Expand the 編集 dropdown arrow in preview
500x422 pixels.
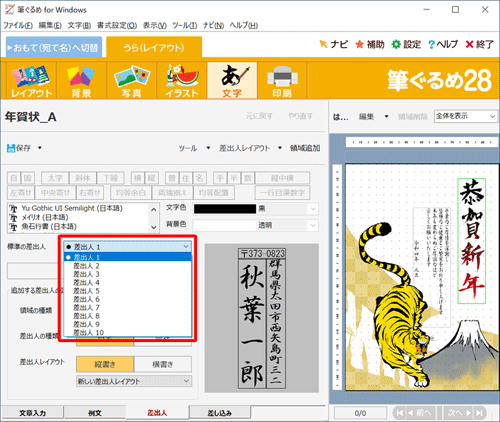tap(386, 117)
